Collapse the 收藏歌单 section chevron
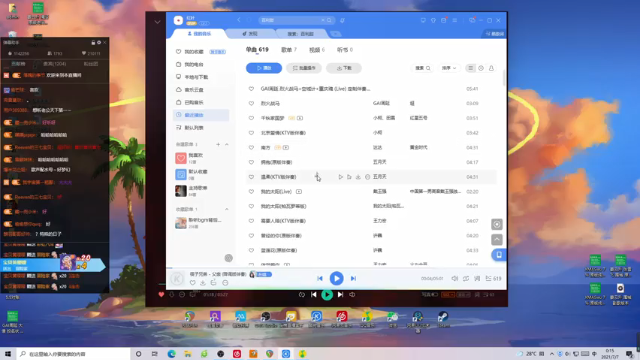640x360 pixels. coord(227,209)
